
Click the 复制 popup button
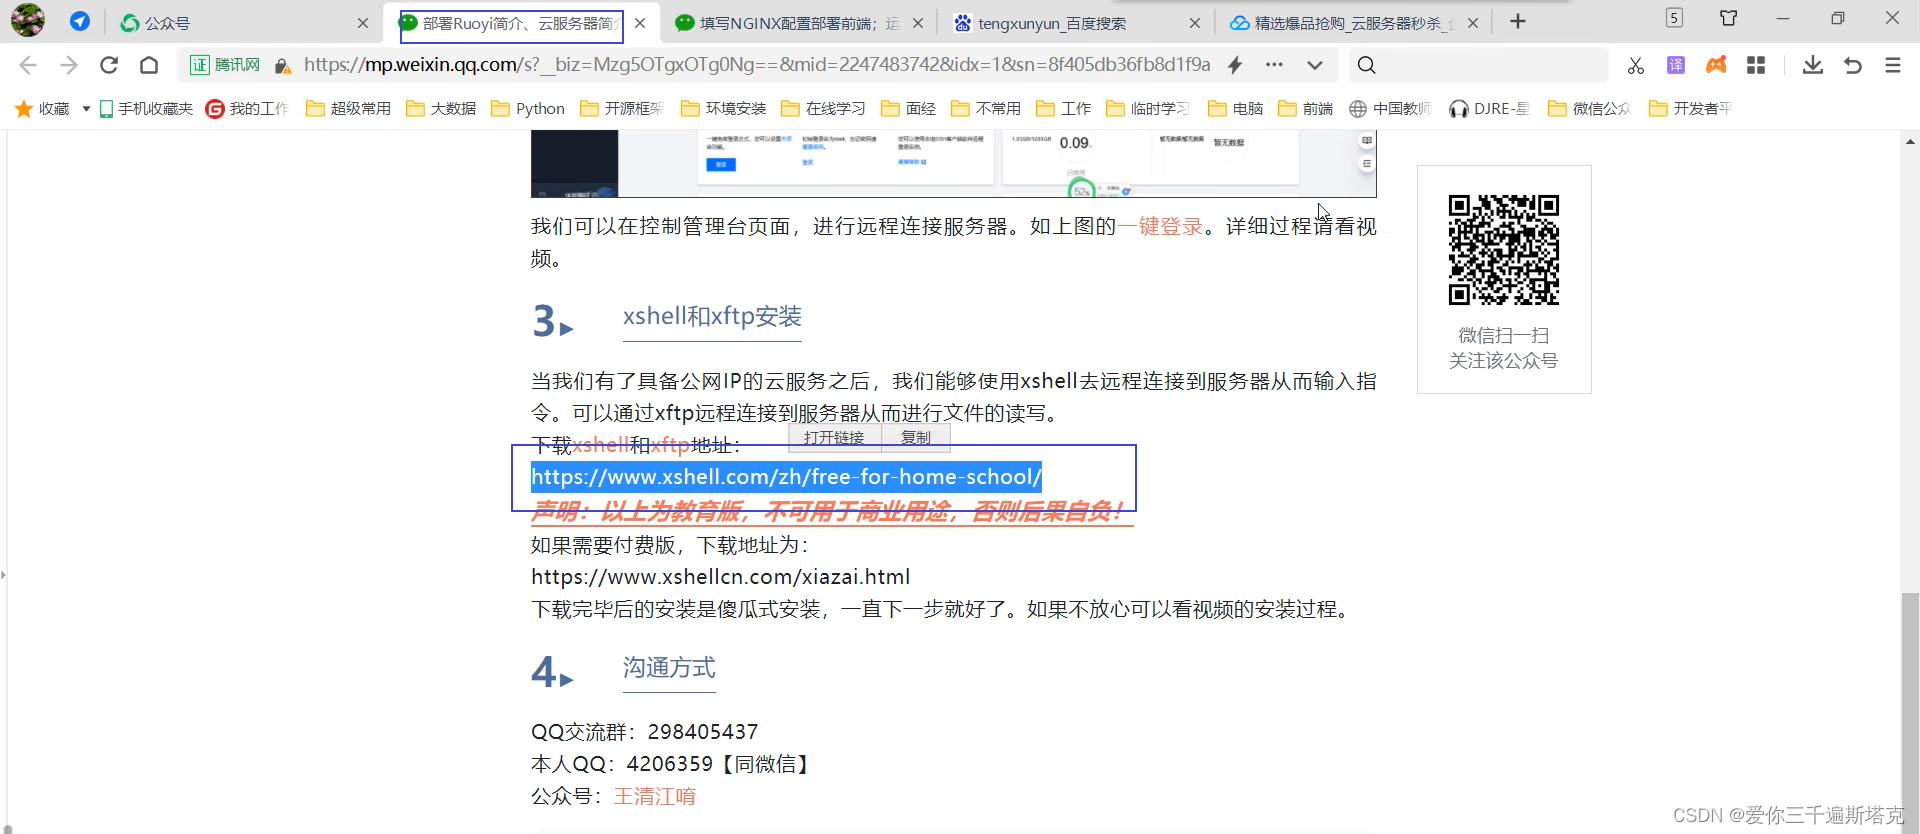(x=915, y=437)
